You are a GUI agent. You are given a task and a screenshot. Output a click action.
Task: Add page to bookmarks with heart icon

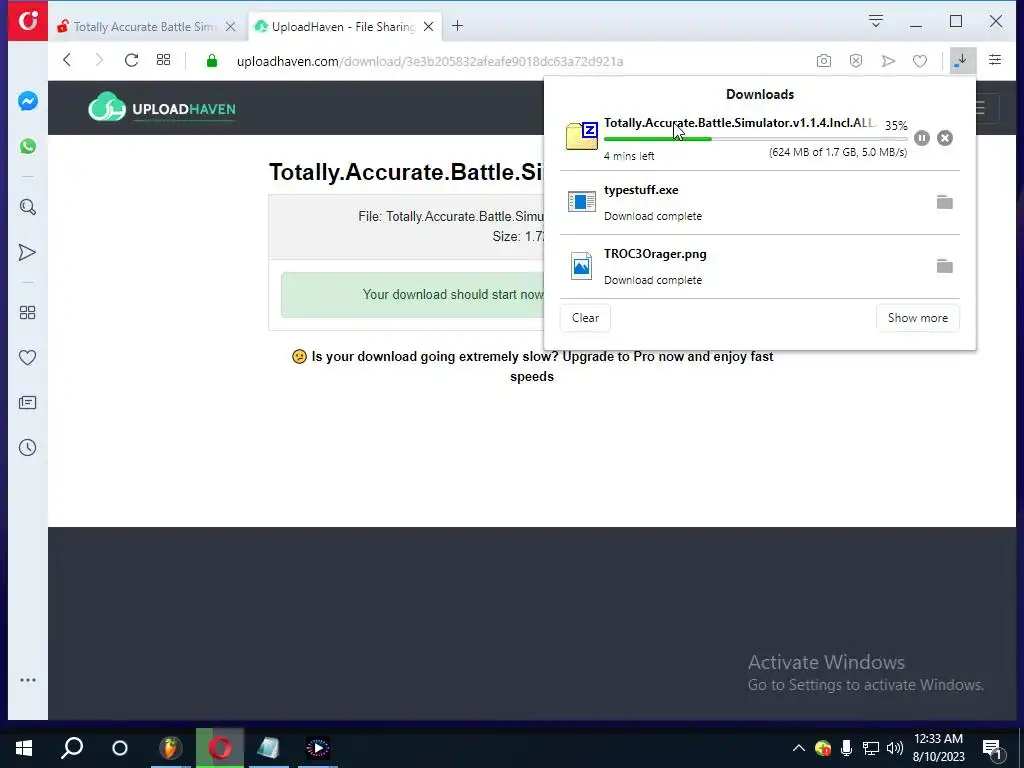coord(920,61)
